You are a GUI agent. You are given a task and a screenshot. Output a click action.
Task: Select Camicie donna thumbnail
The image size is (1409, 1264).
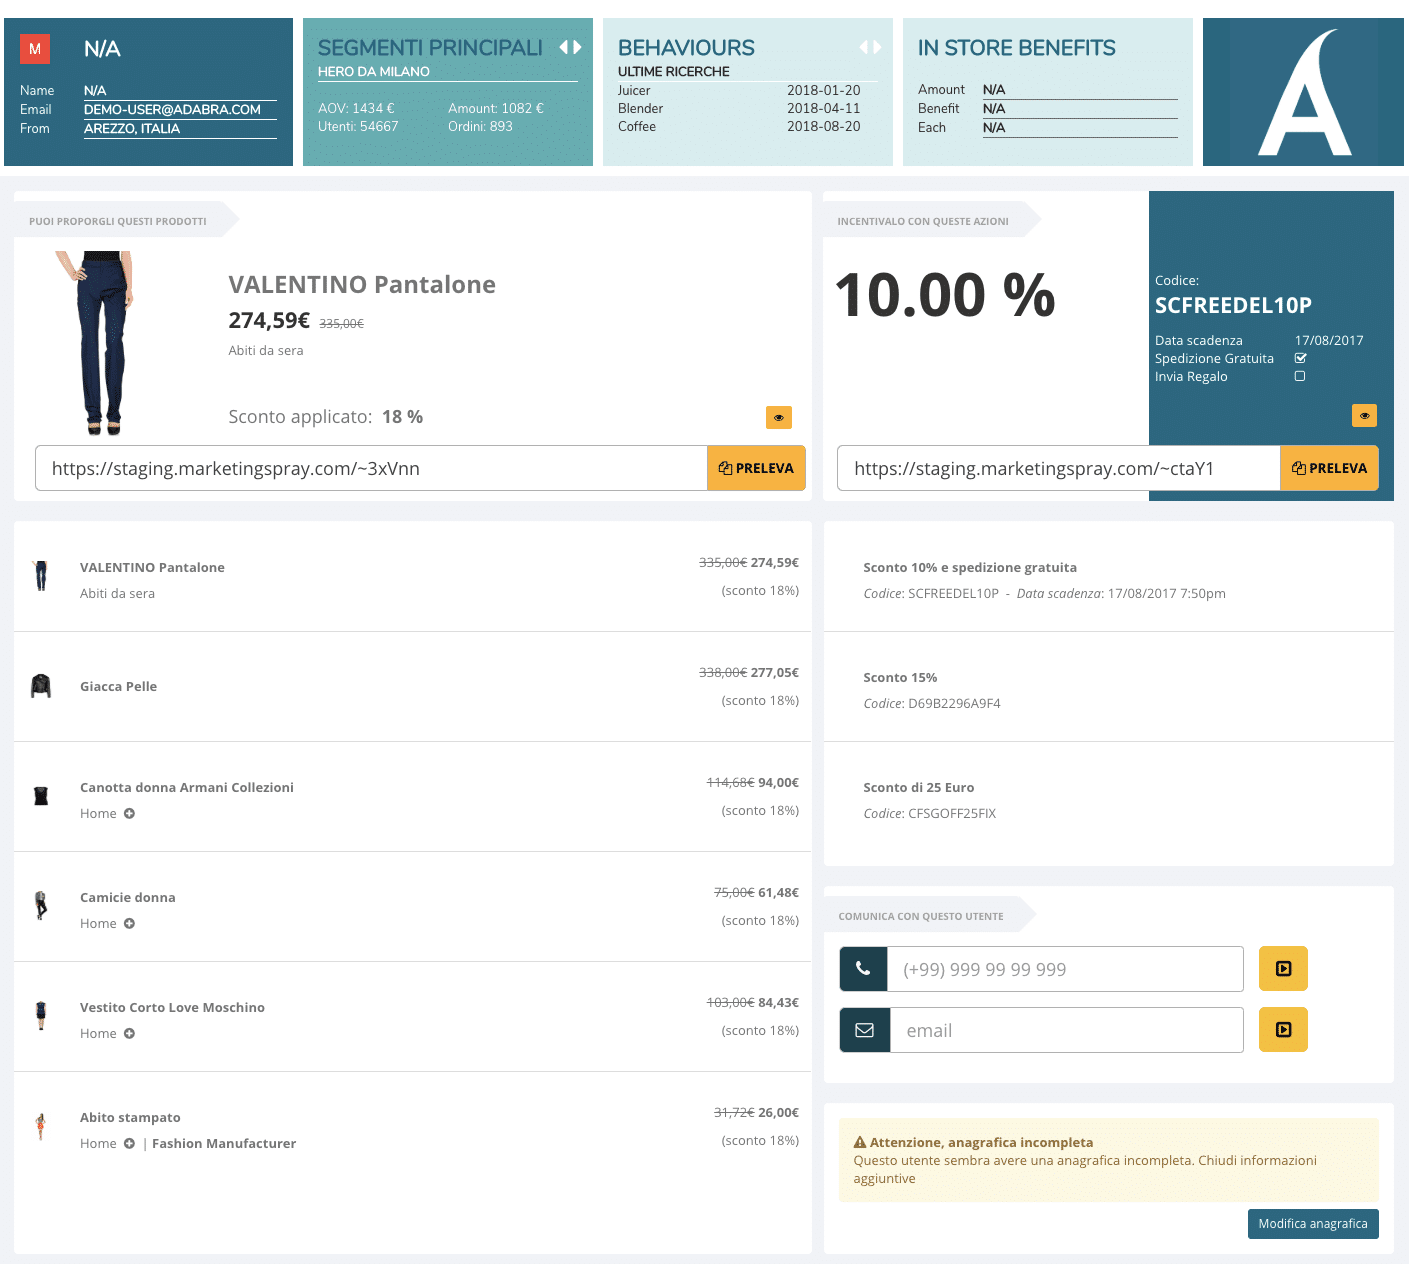41,906
